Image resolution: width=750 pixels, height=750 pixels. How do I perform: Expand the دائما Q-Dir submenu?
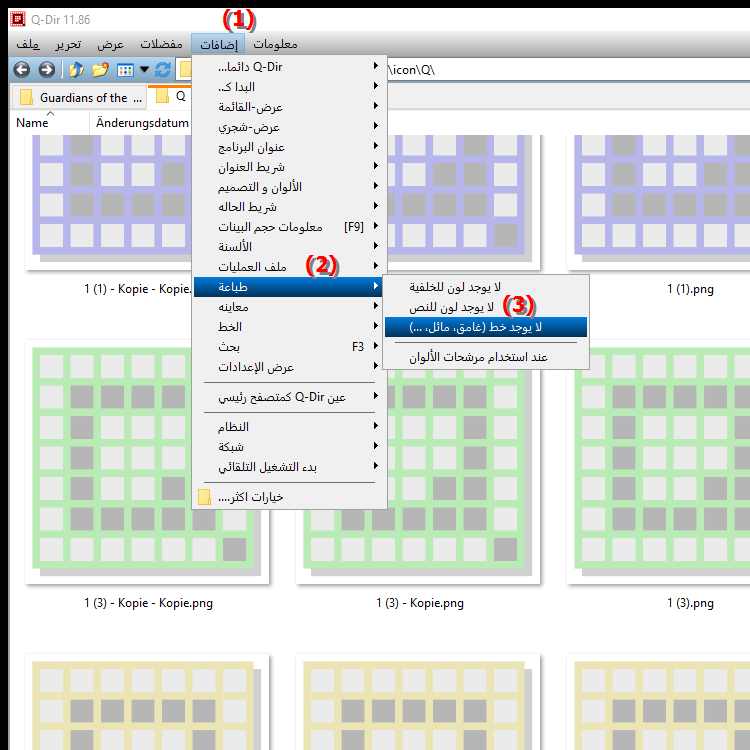[x=287, y=67]
